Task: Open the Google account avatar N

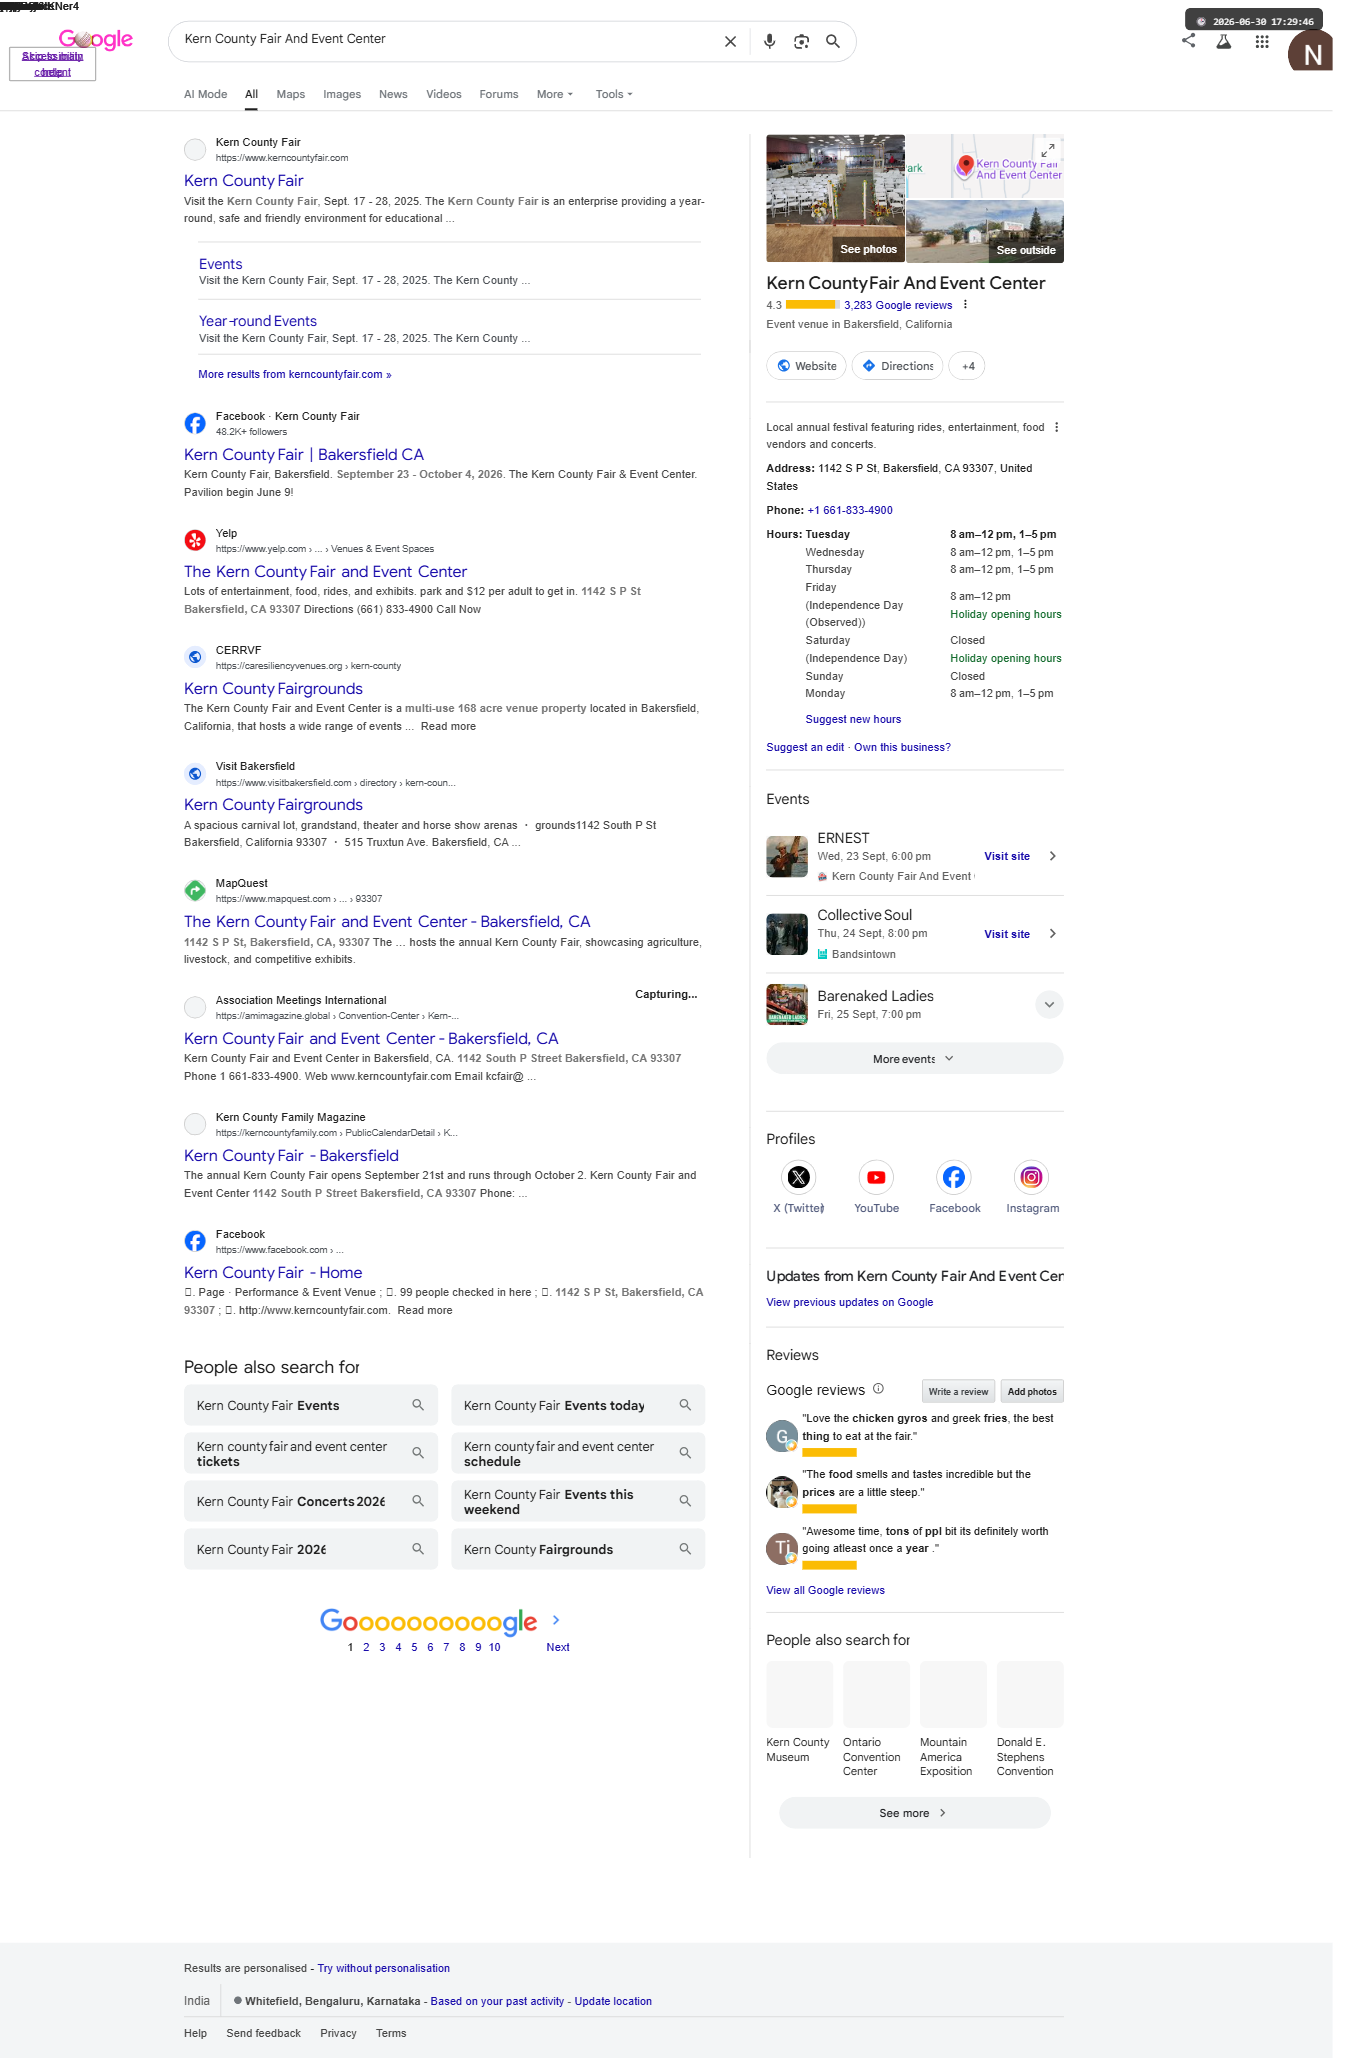Action: (1311, 52)
